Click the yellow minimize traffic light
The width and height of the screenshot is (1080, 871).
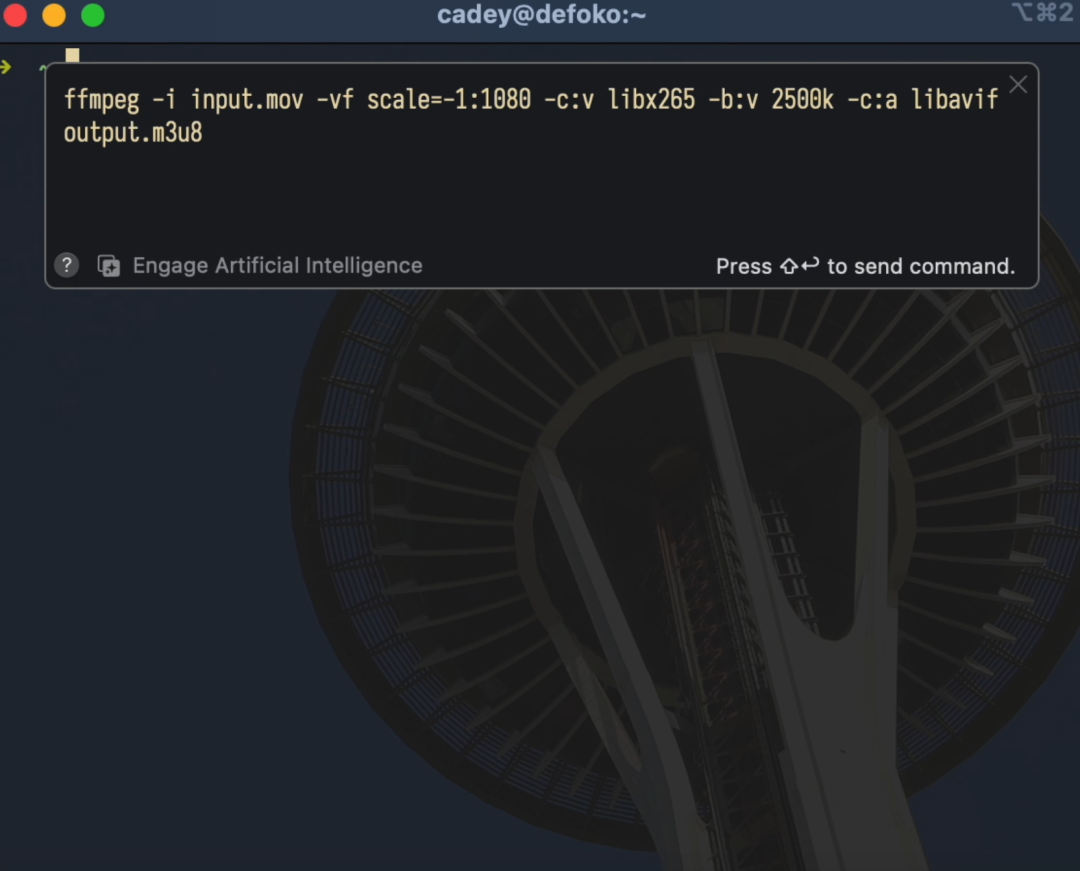coord(52,15)
